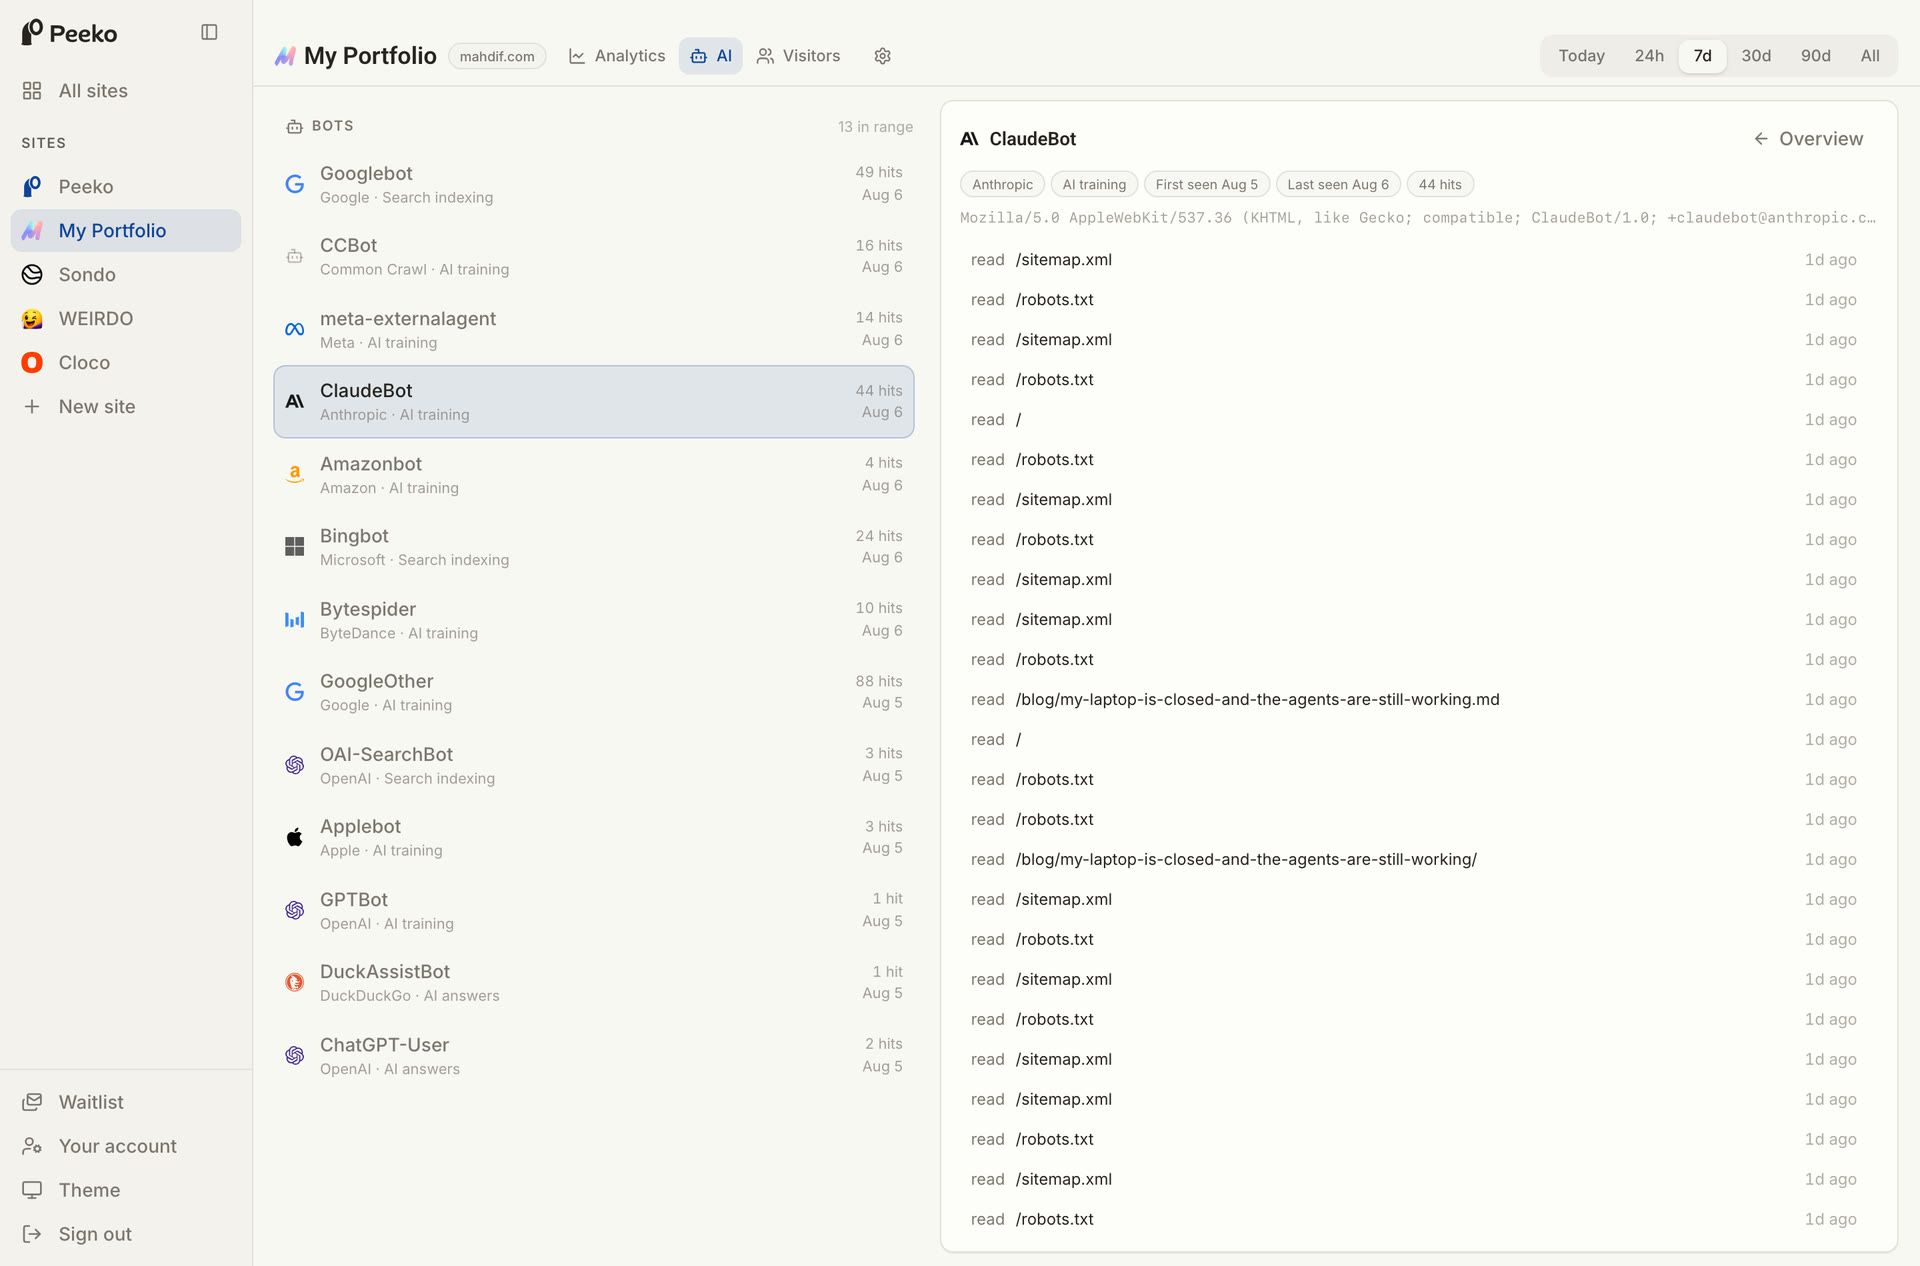
Task: Click the Last seen Aug 6 chip
Action: [x=1338, y=184]
